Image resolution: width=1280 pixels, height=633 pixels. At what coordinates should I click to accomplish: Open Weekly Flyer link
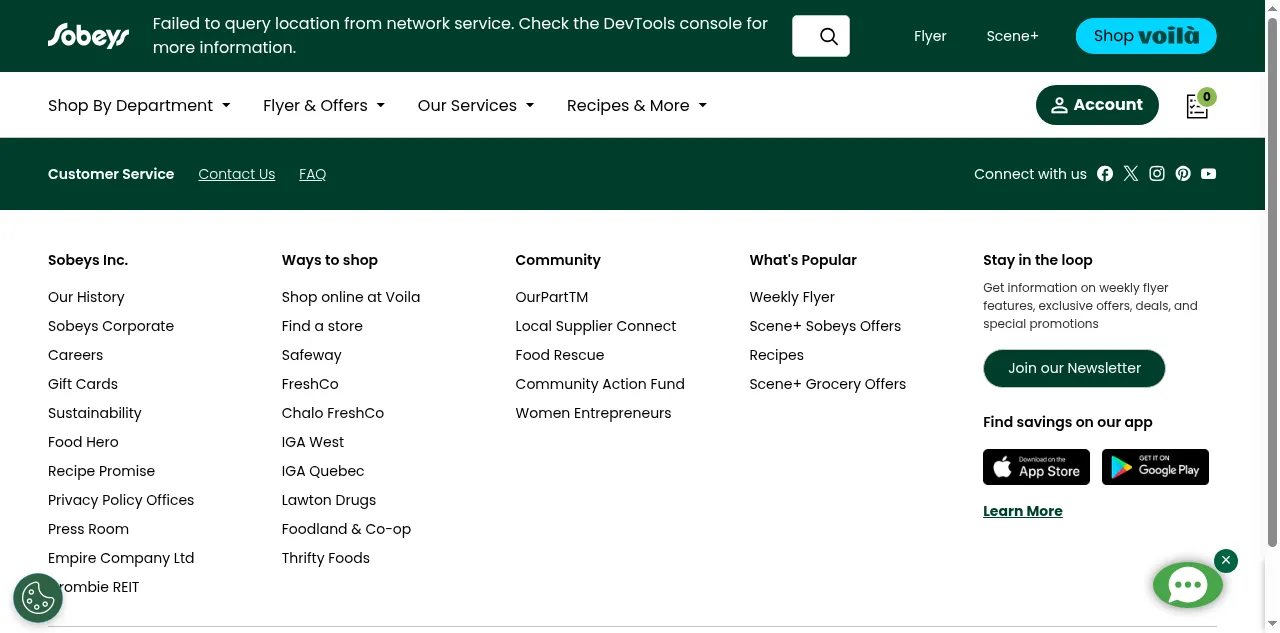(792, 297)
